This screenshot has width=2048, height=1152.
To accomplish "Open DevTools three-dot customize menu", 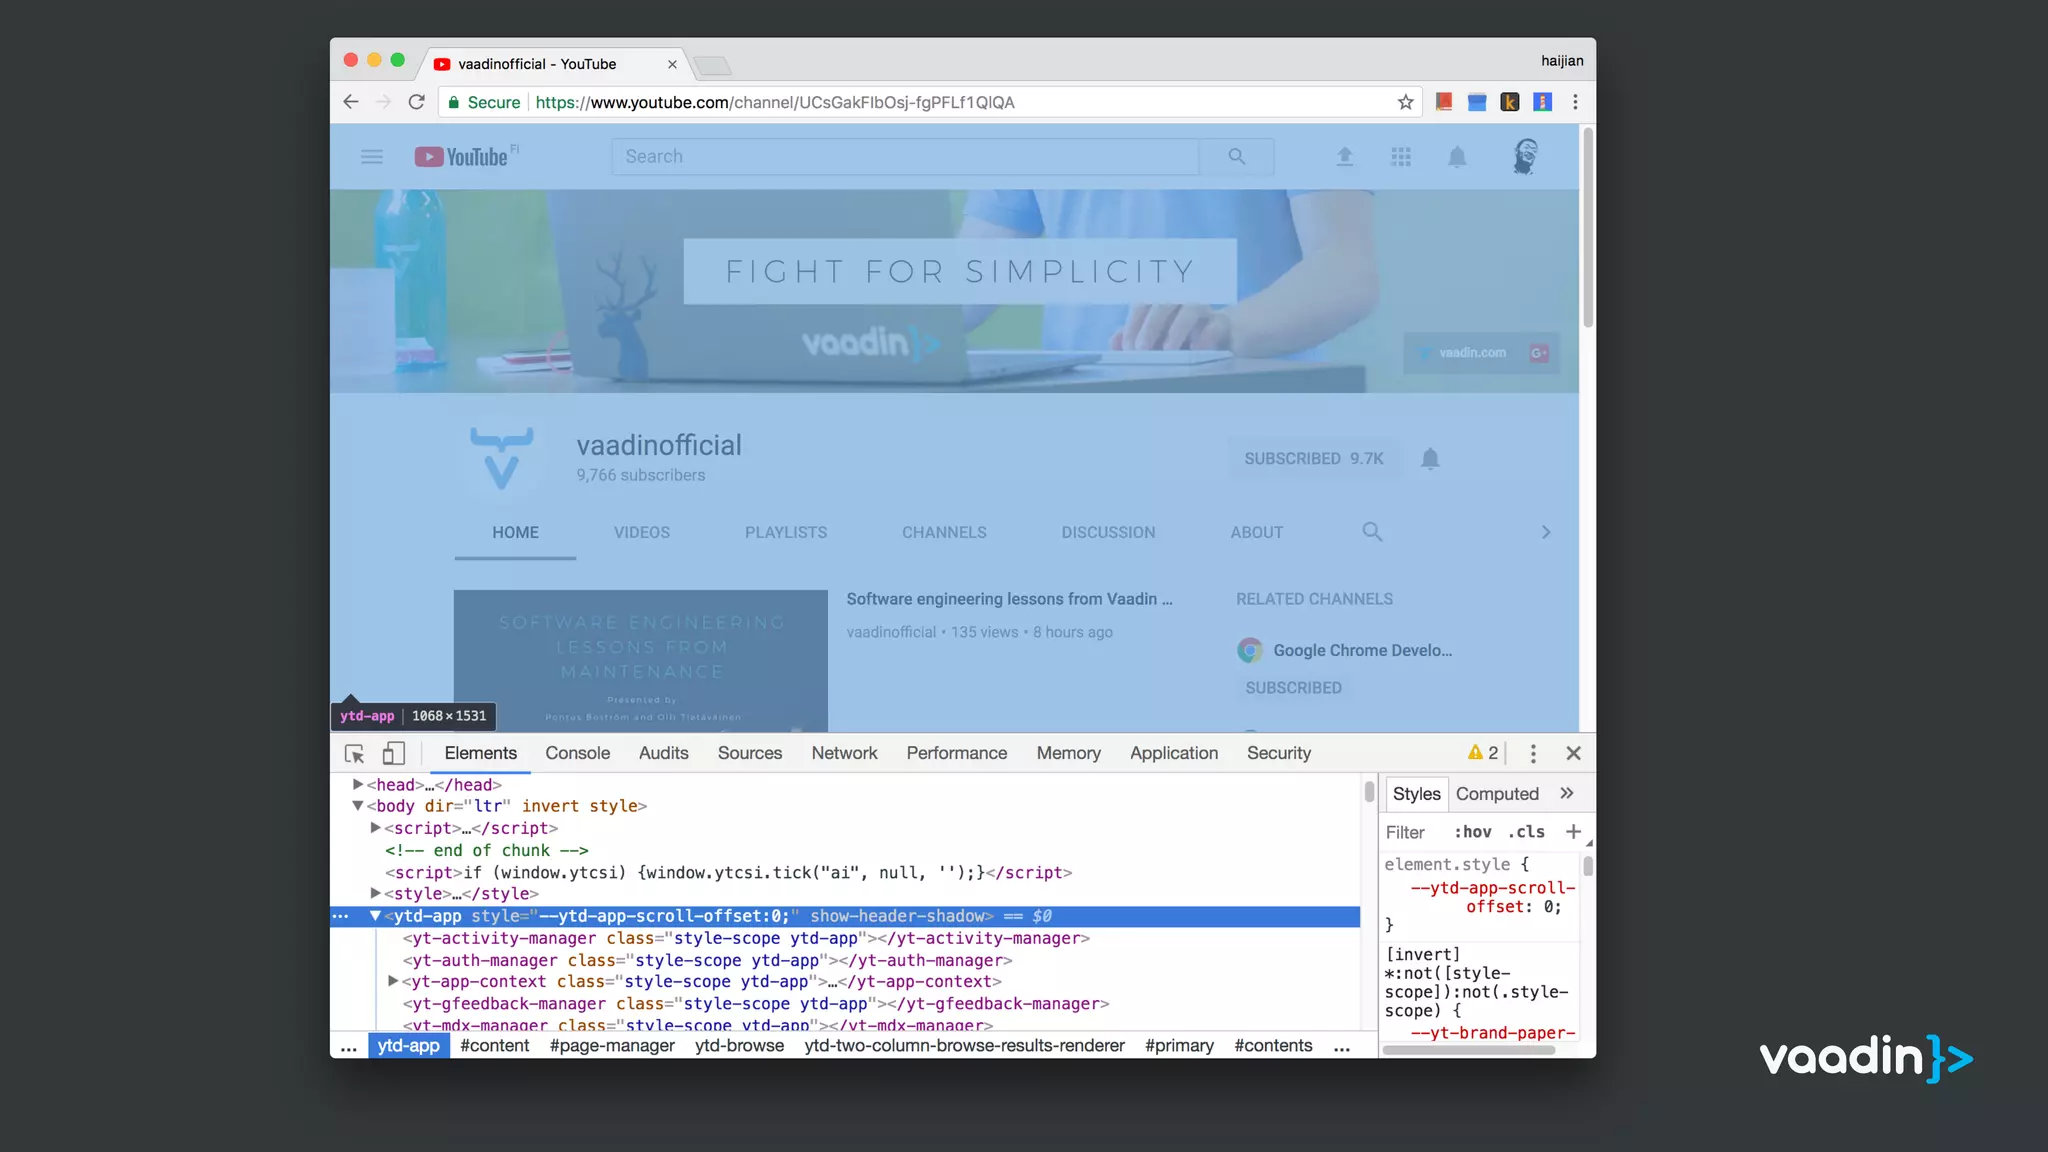I will coord(1533,754).
